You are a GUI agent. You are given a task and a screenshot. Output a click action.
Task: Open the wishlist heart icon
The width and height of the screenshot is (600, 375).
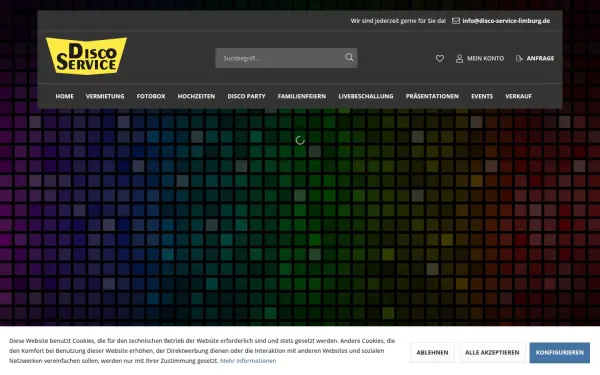tap(440, 59)
